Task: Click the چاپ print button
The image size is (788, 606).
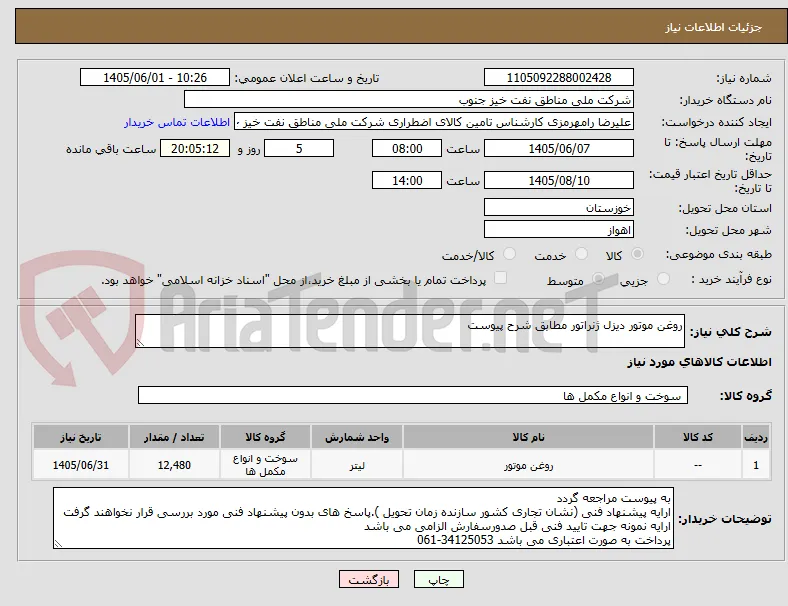Action: pos(439,579)
